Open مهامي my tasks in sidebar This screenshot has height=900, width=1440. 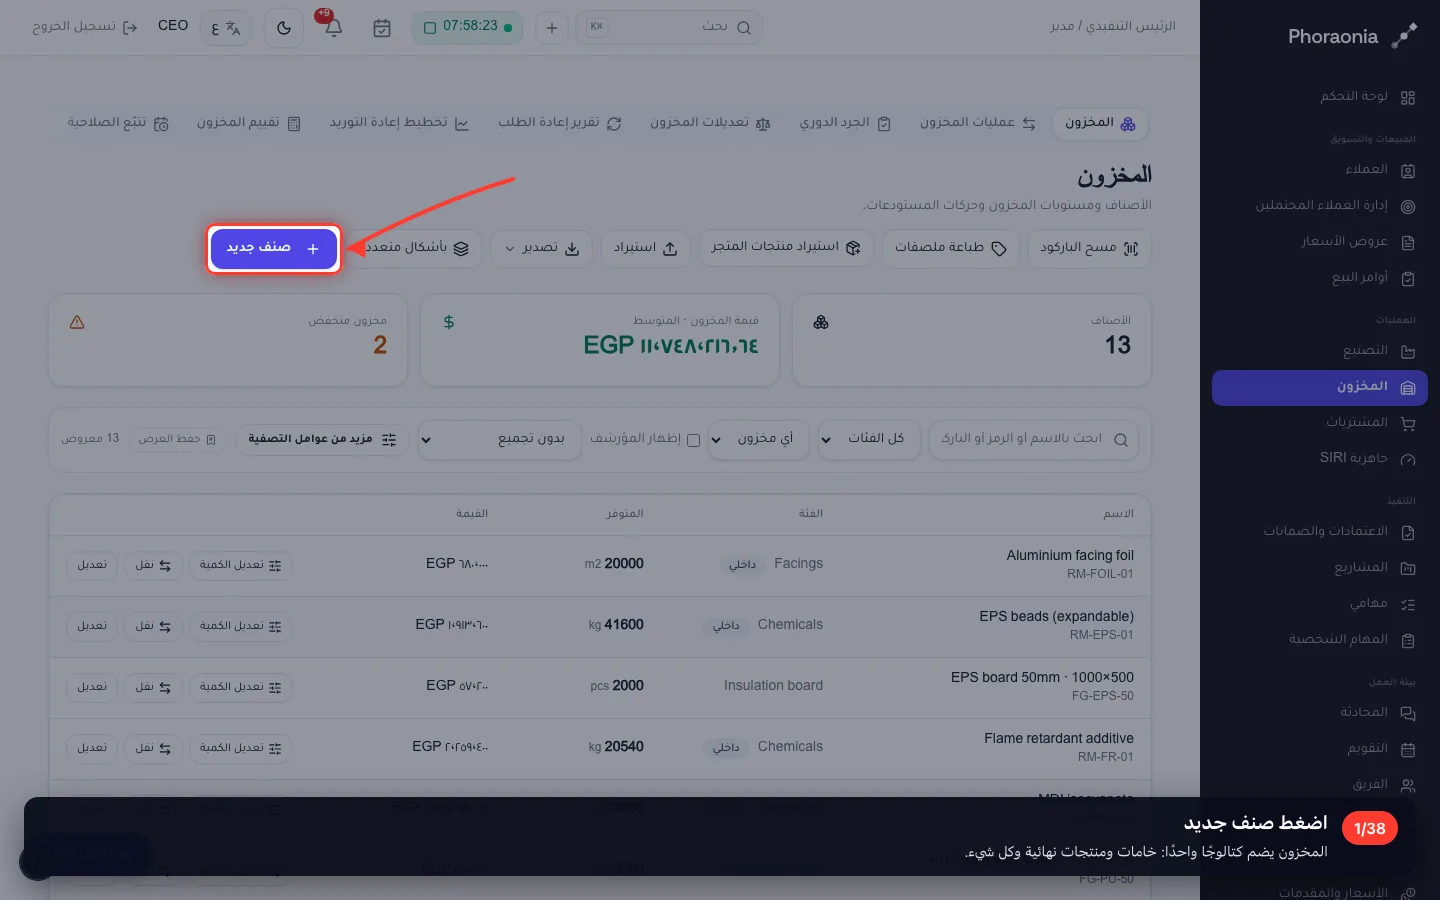pos(1320,604)
